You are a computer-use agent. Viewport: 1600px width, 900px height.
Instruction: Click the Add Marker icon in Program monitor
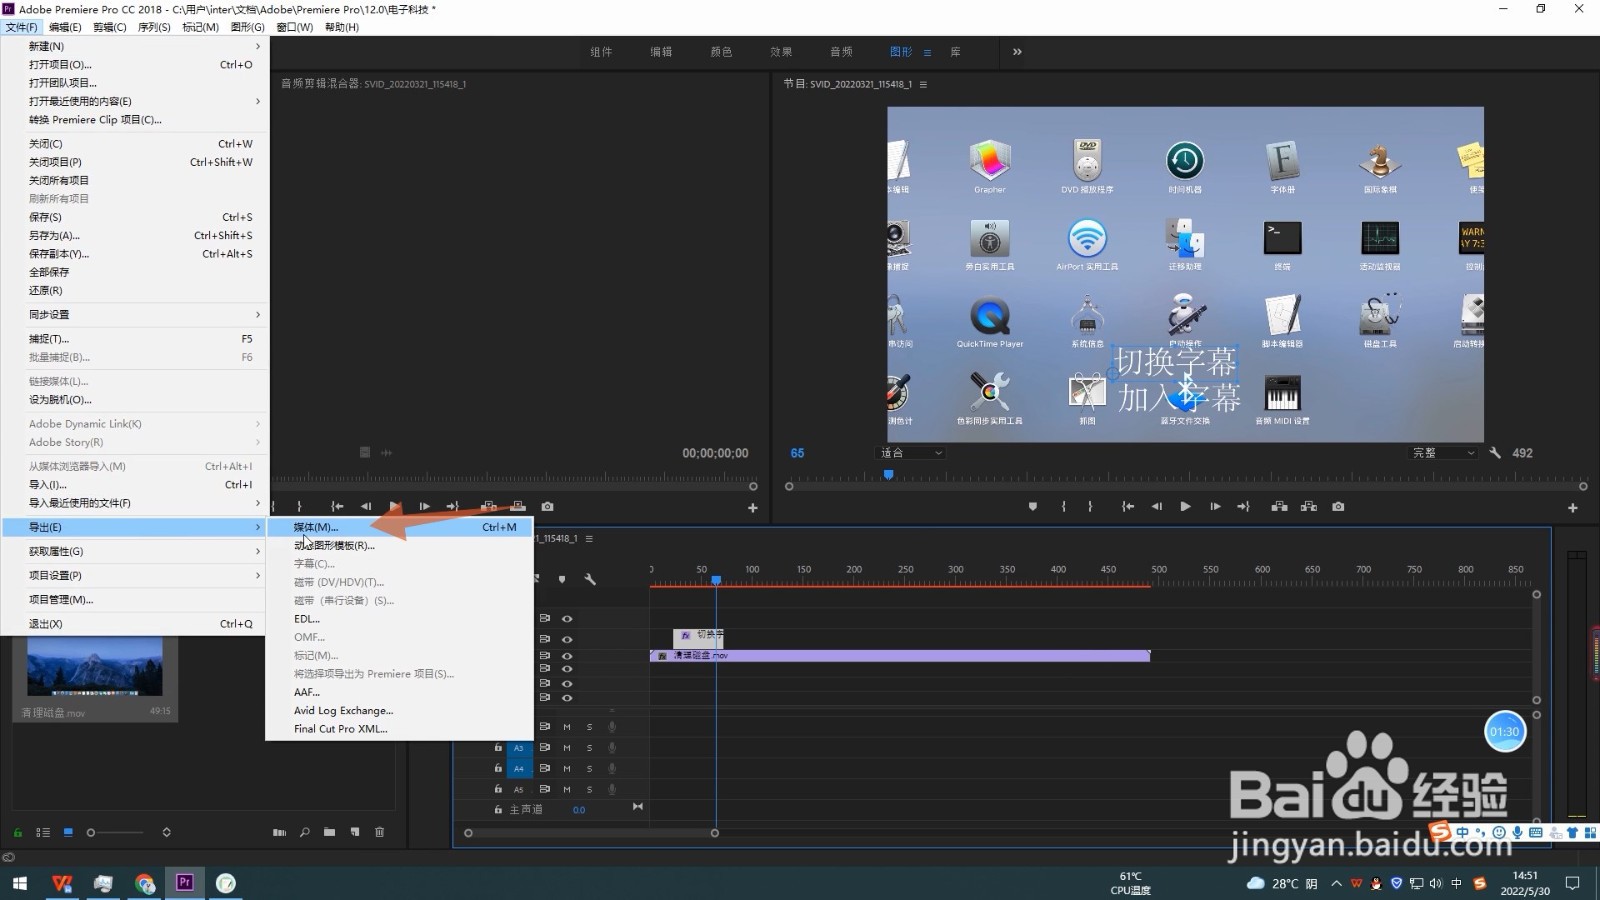[x=1033, y=507]
